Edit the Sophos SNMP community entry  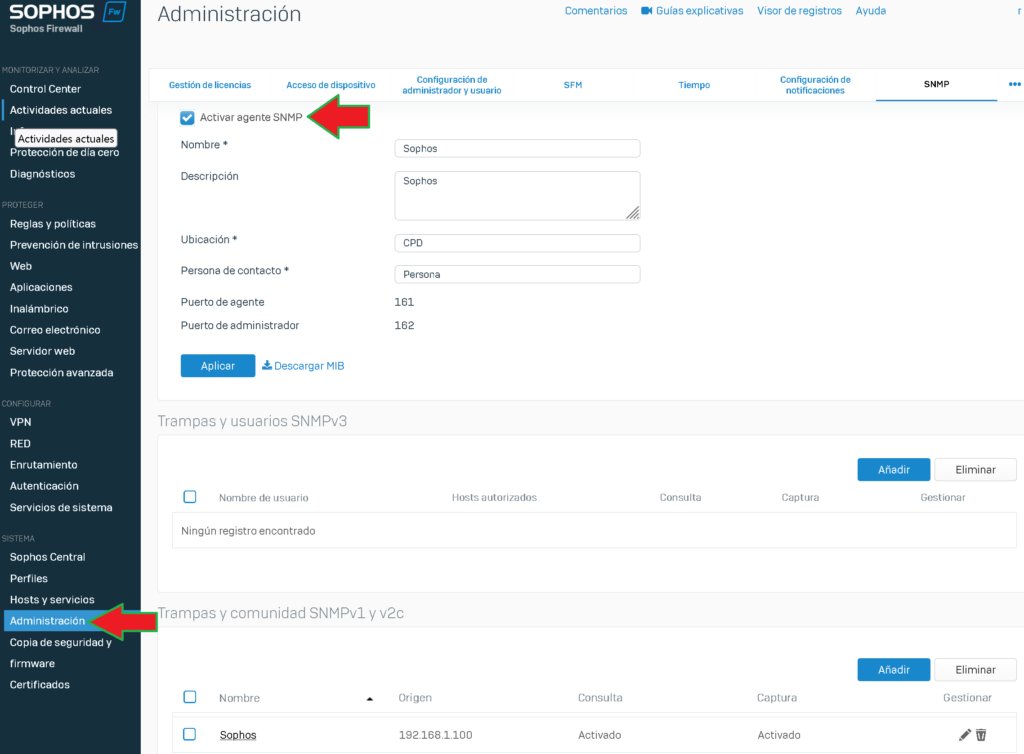963,734
